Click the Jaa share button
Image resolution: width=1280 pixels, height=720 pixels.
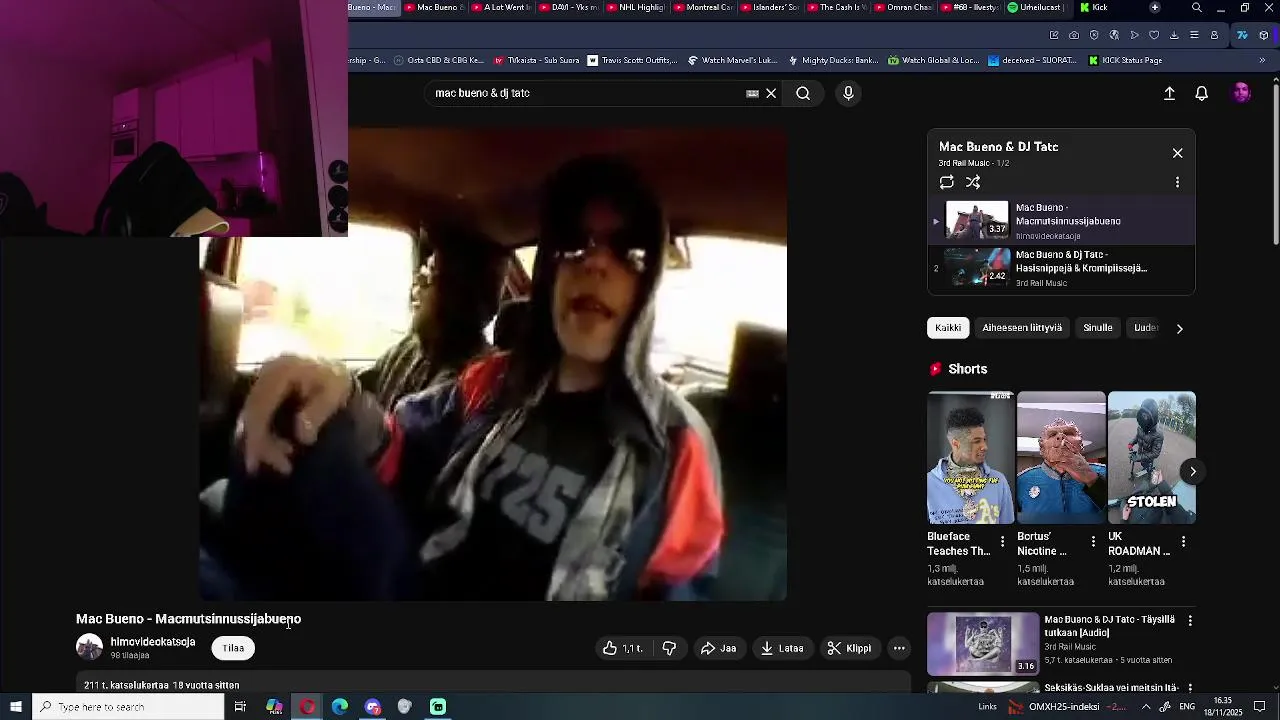(x=718, y=648)
